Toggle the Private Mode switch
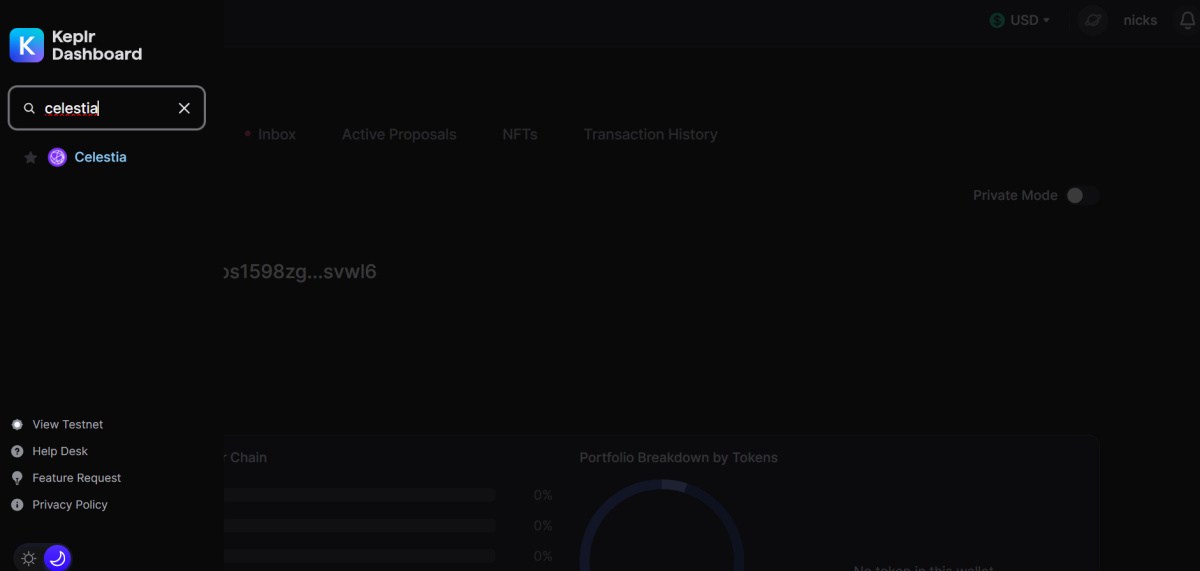The width and height of the screenshot is (1200, 571). (1082, 195)
